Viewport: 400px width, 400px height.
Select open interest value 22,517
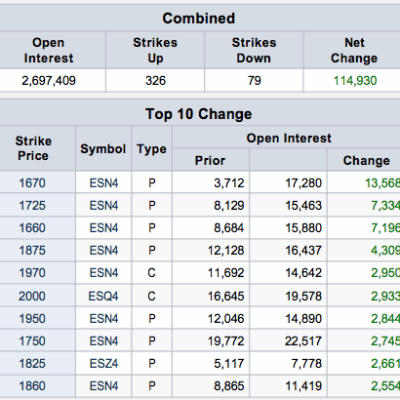tap(304, 341)
